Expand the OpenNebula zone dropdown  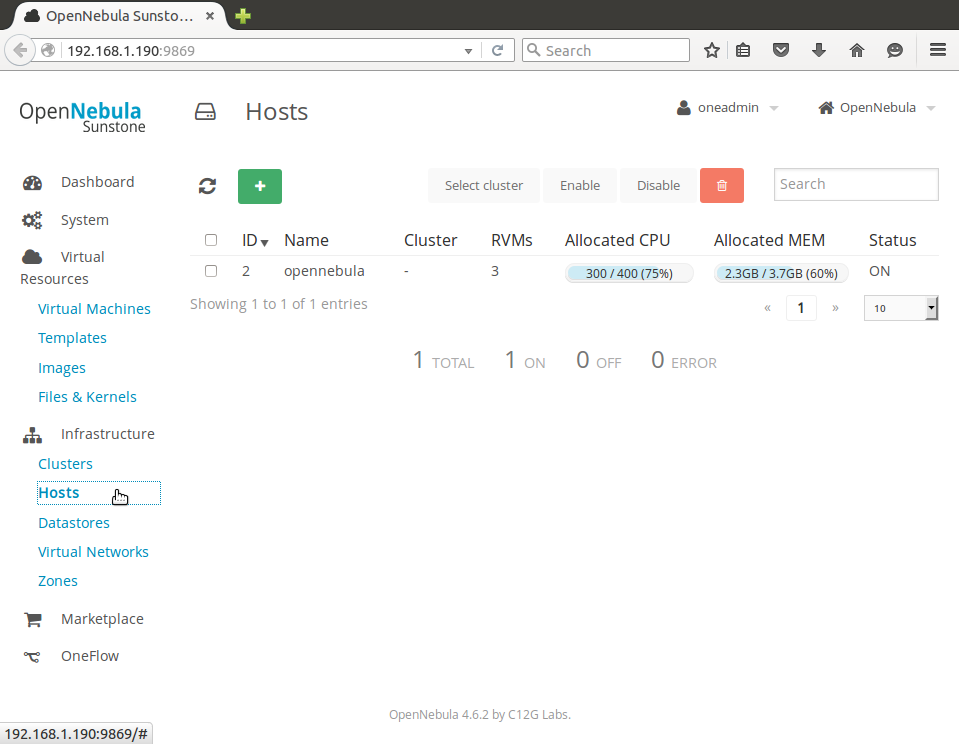[x=877, y=108]
